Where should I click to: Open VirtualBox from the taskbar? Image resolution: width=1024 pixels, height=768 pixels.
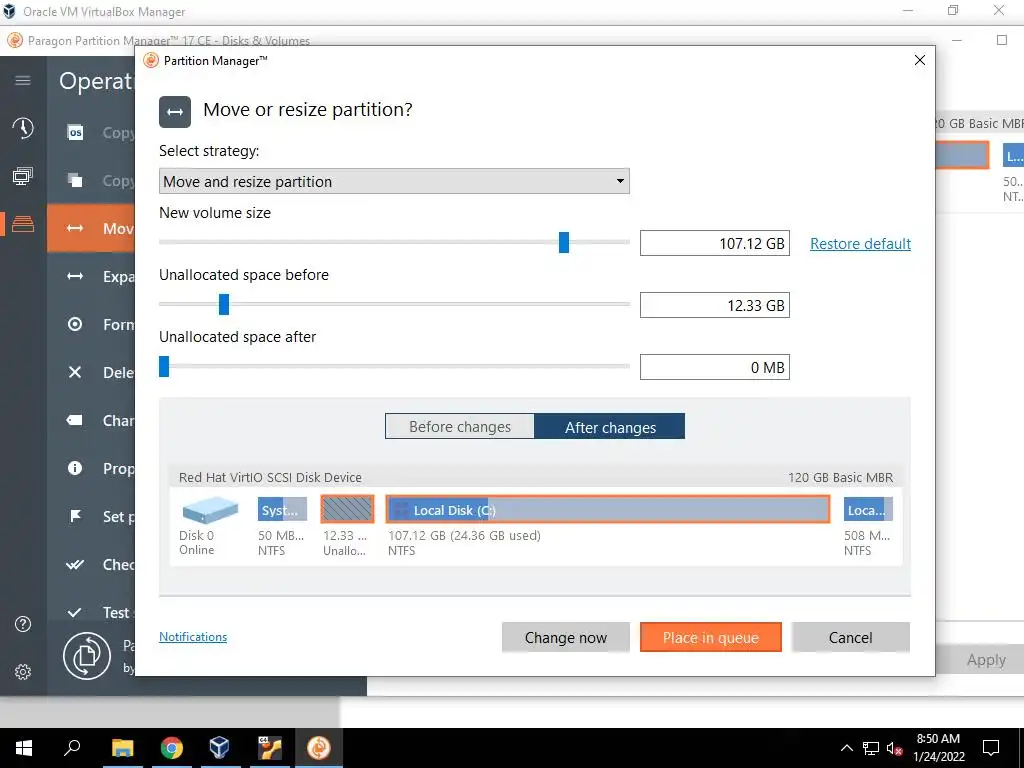tap(220, 748)
